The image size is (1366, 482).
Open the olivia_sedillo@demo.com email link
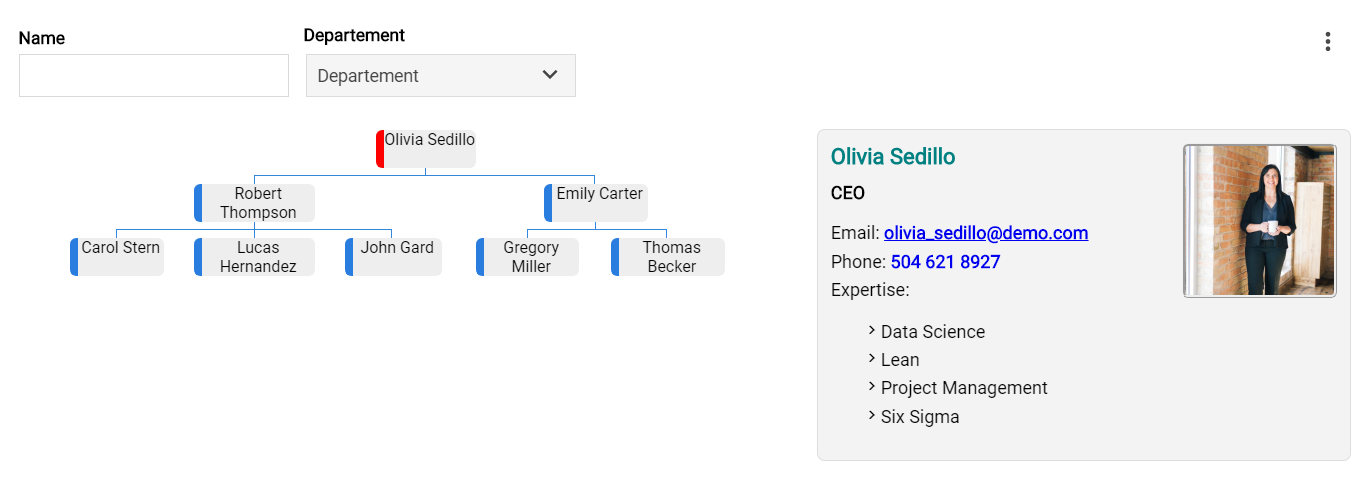[x=985, y=233]
